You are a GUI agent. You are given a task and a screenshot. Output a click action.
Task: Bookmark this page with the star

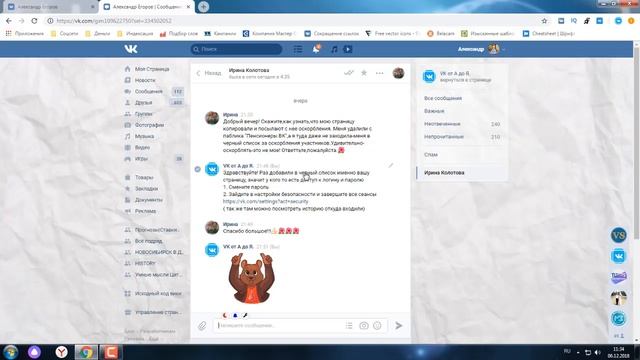click(544, 21)
